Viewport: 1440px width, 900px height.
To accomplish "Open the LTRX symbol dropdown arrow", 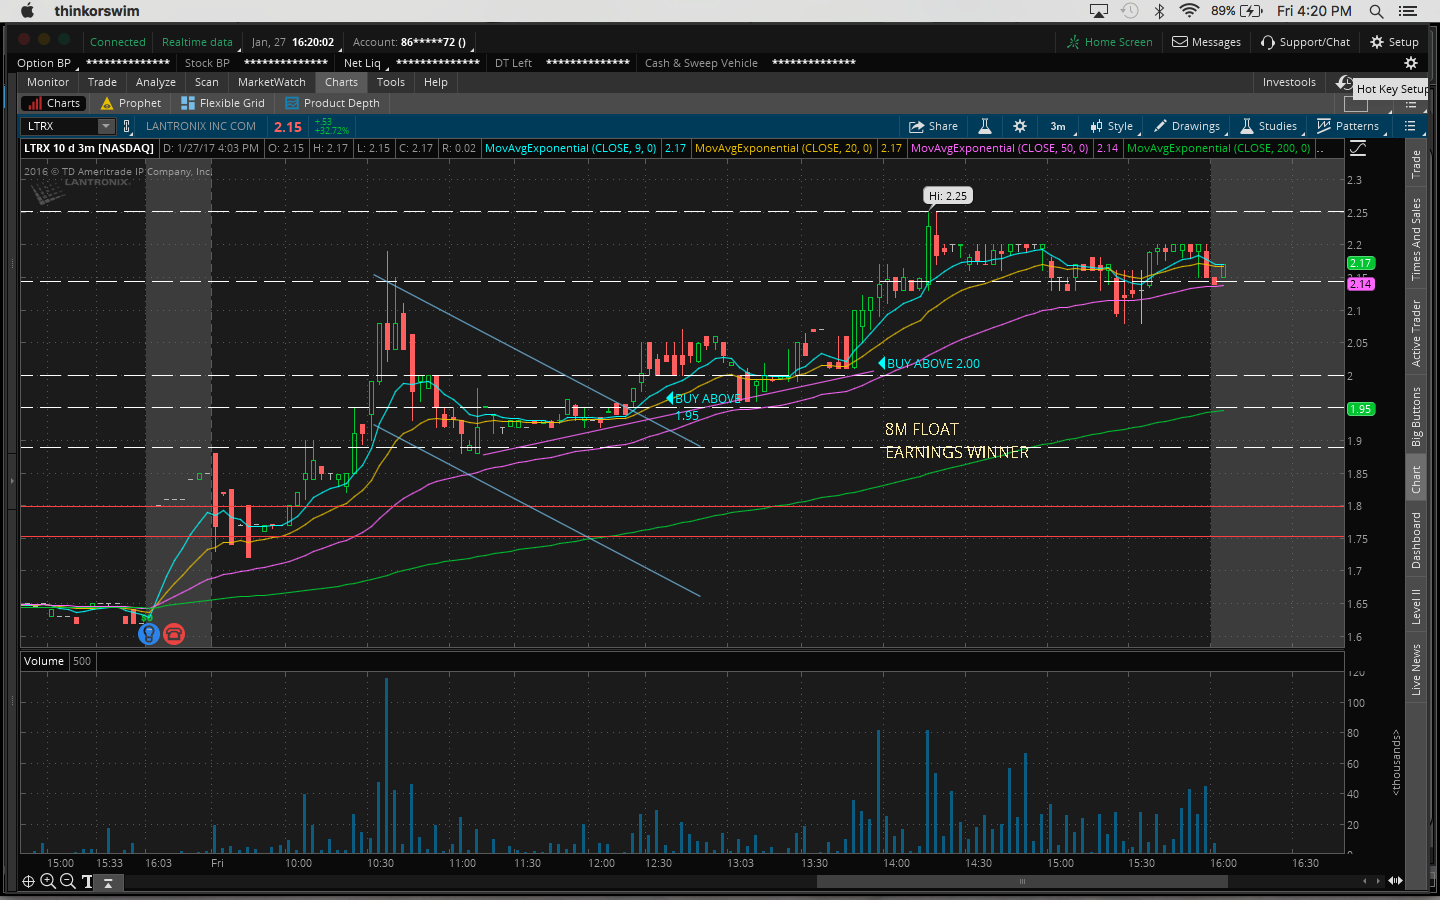I will point(106,126).
